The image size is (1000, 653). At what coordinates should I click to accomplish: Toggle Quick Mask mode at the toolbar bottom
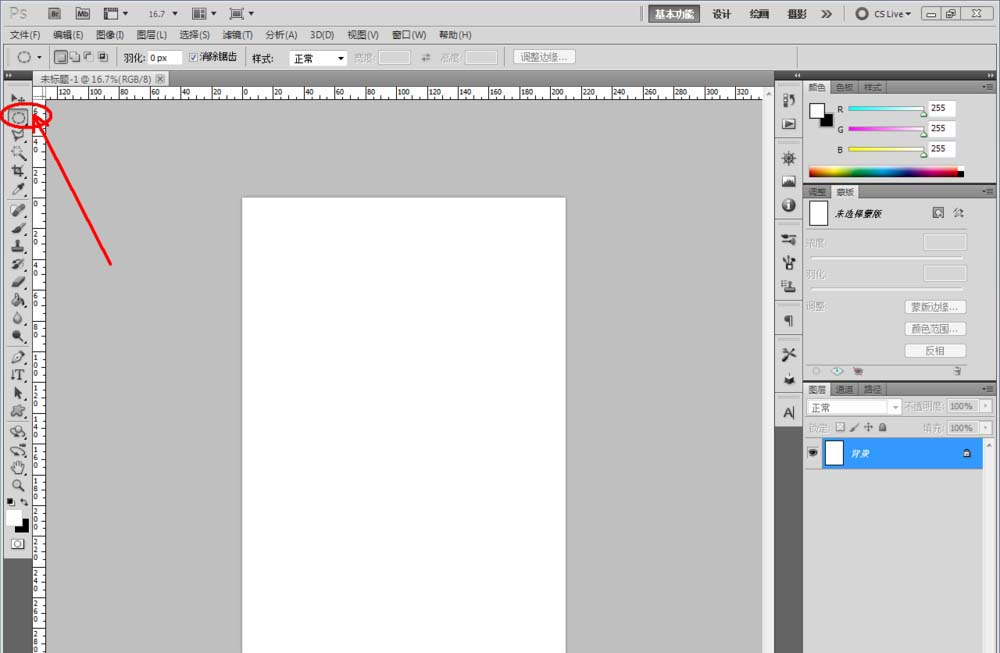(17, 544)
